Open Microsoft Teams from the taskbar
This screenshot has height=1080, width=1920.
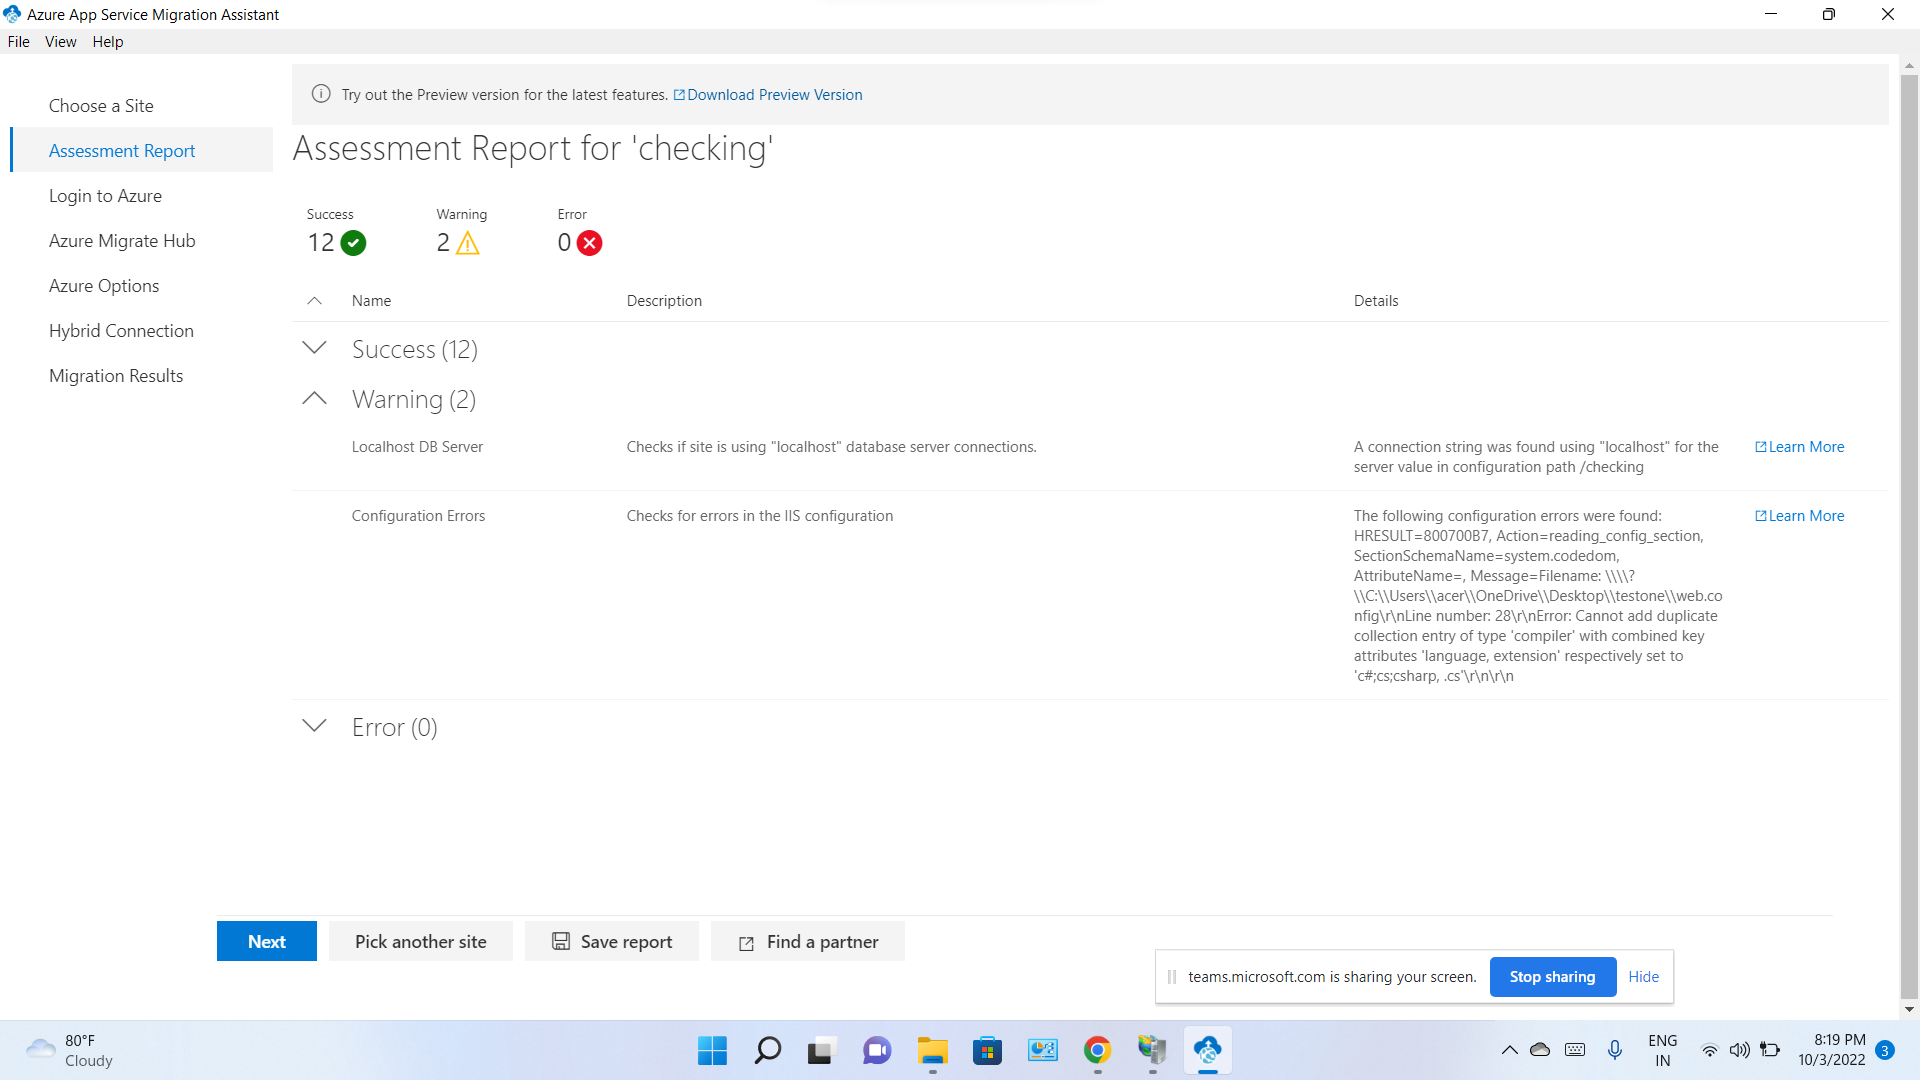(x=876, y=1050)
